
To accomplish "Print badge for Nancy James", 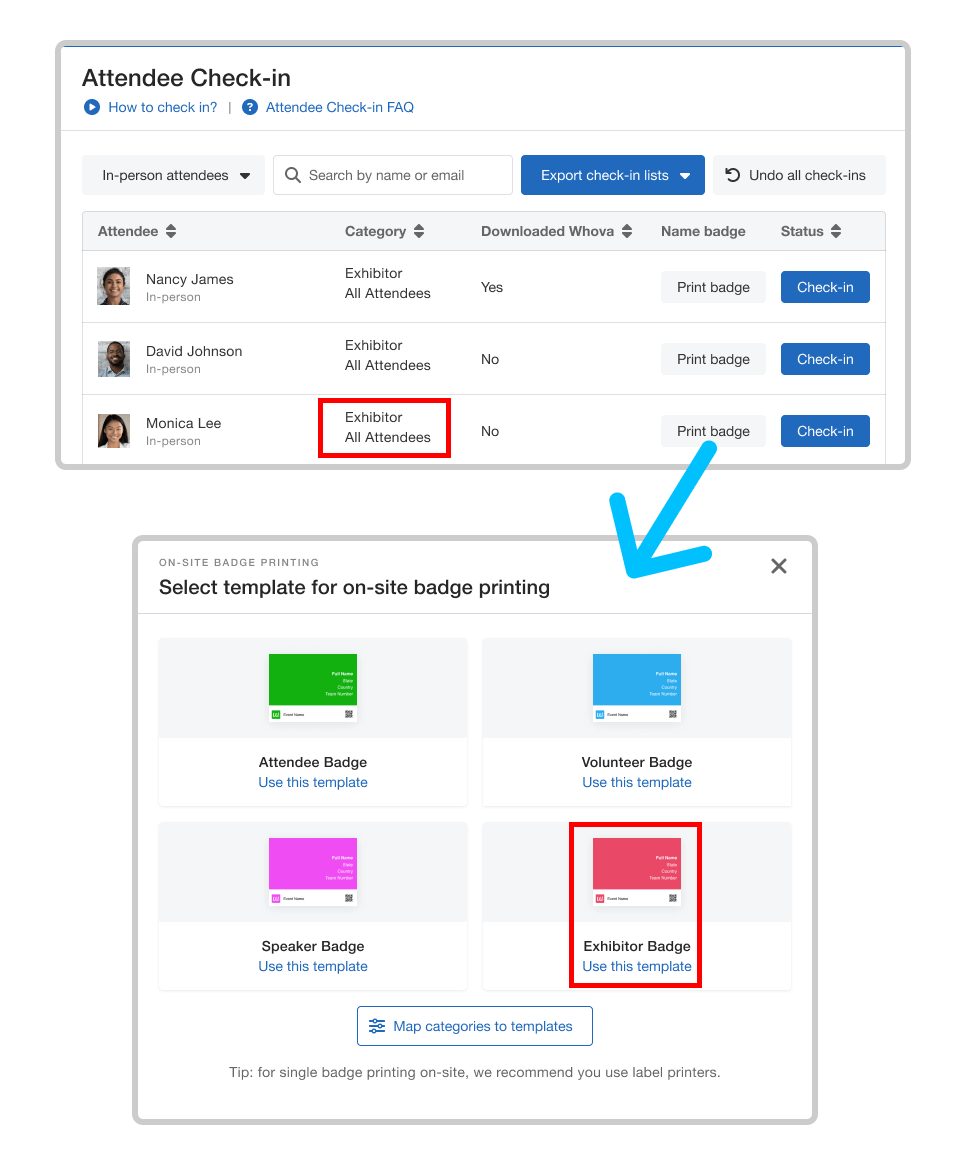I will (713, 287).
